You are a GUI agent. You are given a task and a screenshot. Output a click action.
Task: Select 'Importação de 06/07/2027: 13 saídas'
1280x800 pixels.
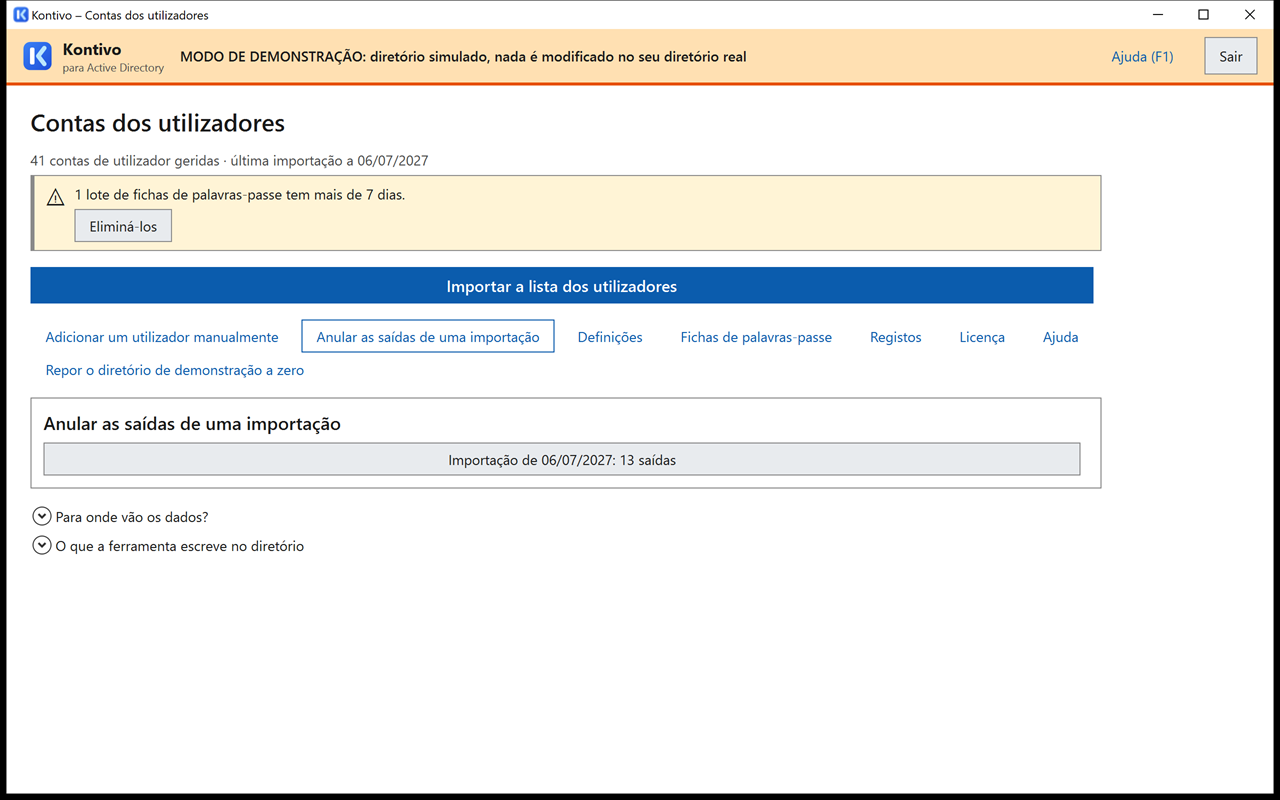562,460
